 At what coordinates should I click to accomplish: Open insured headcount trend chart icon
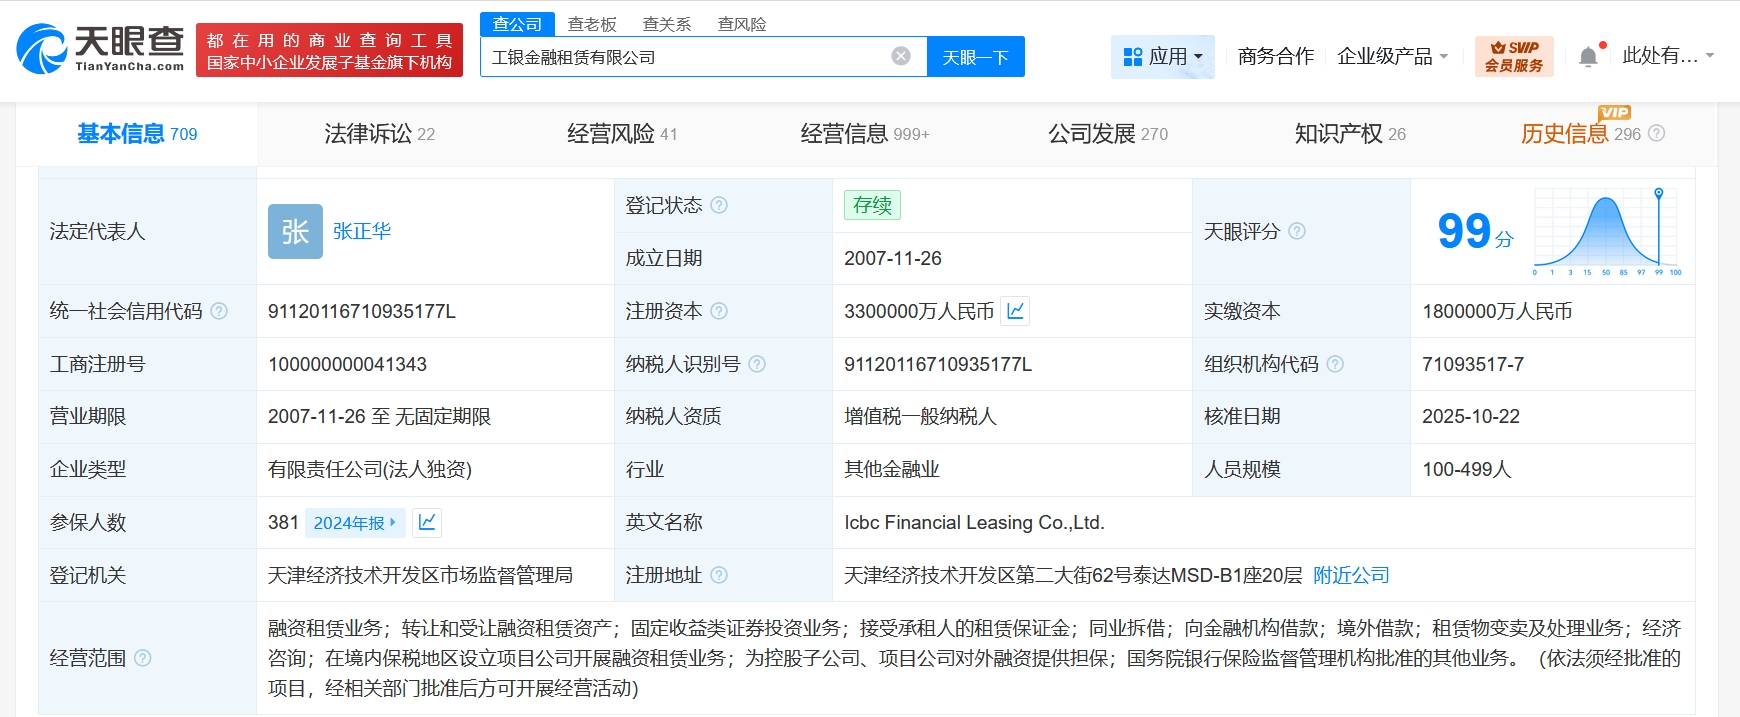click(427, 522)
